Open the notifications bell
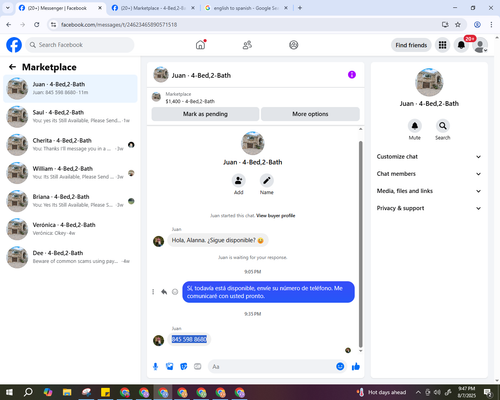 [461, 45]
